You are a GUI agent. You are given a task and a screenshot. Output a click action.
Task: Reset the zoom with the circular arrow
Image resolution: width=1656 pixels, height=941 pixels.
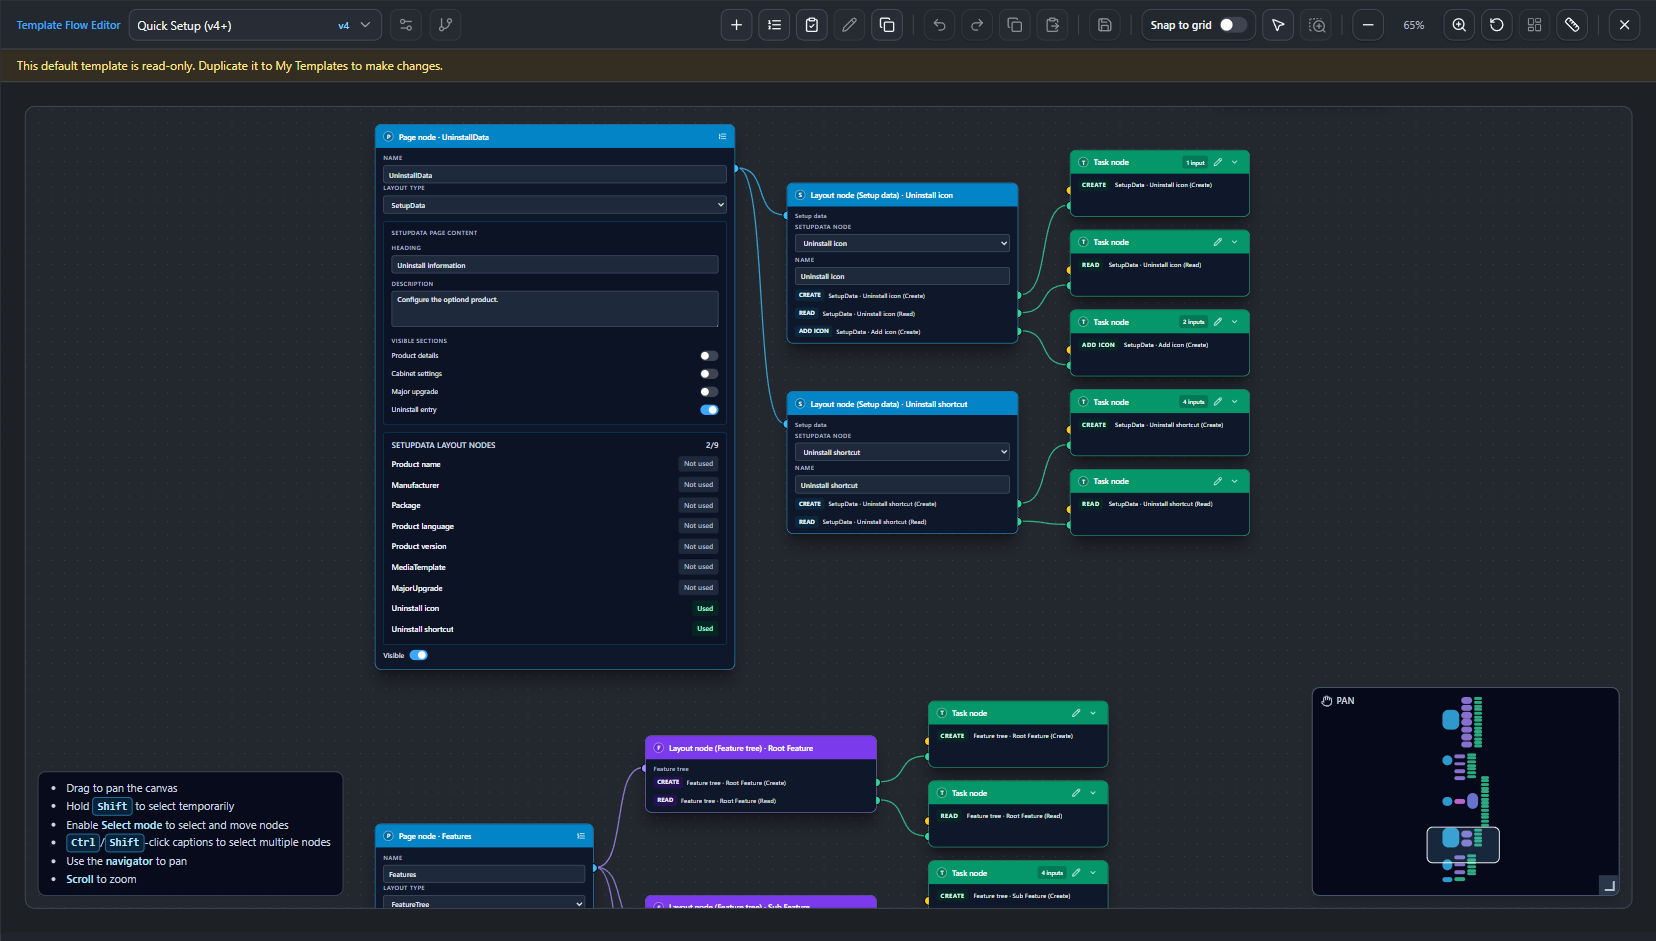pos(1497,25)
